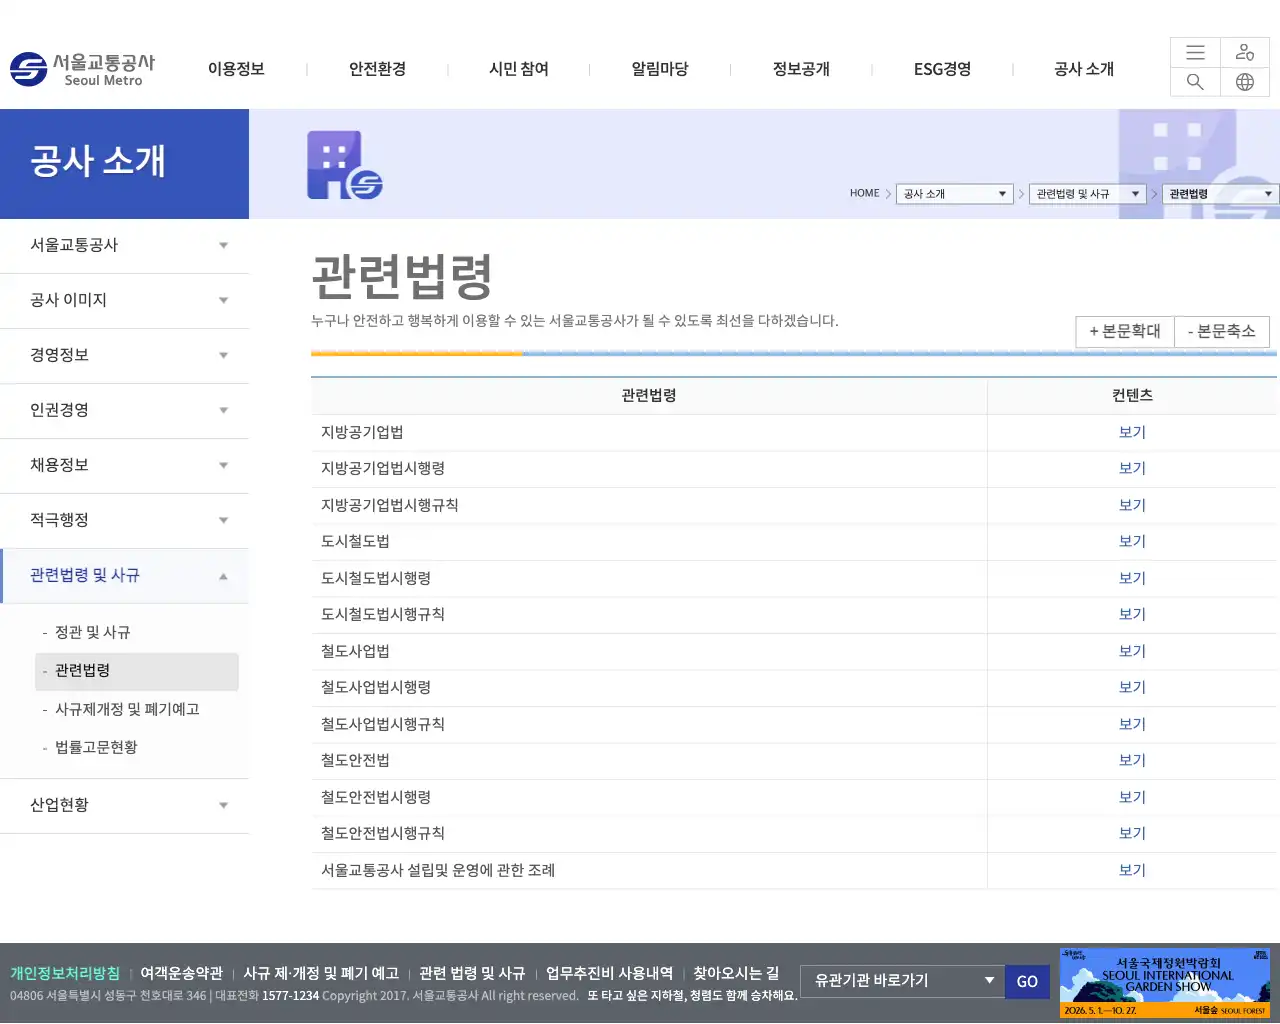
Task: Click the user login icon
Action: pos(1245,53)
